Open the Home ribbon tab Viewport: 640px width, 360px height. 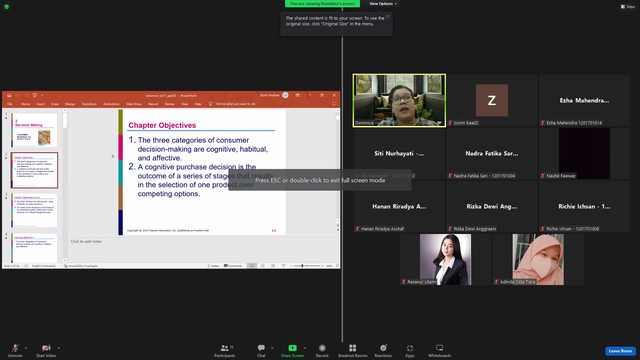click(x=25, y=104)
